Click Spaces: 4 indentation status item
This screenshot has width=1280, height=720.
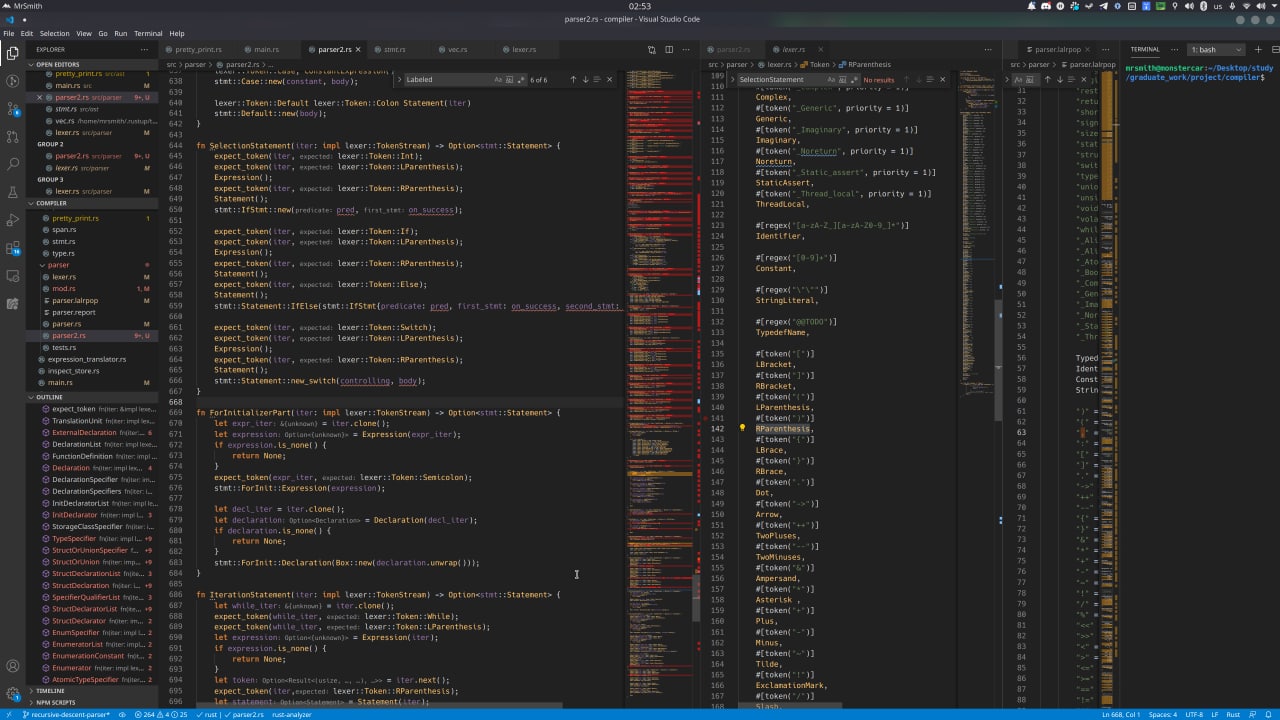1162,715
